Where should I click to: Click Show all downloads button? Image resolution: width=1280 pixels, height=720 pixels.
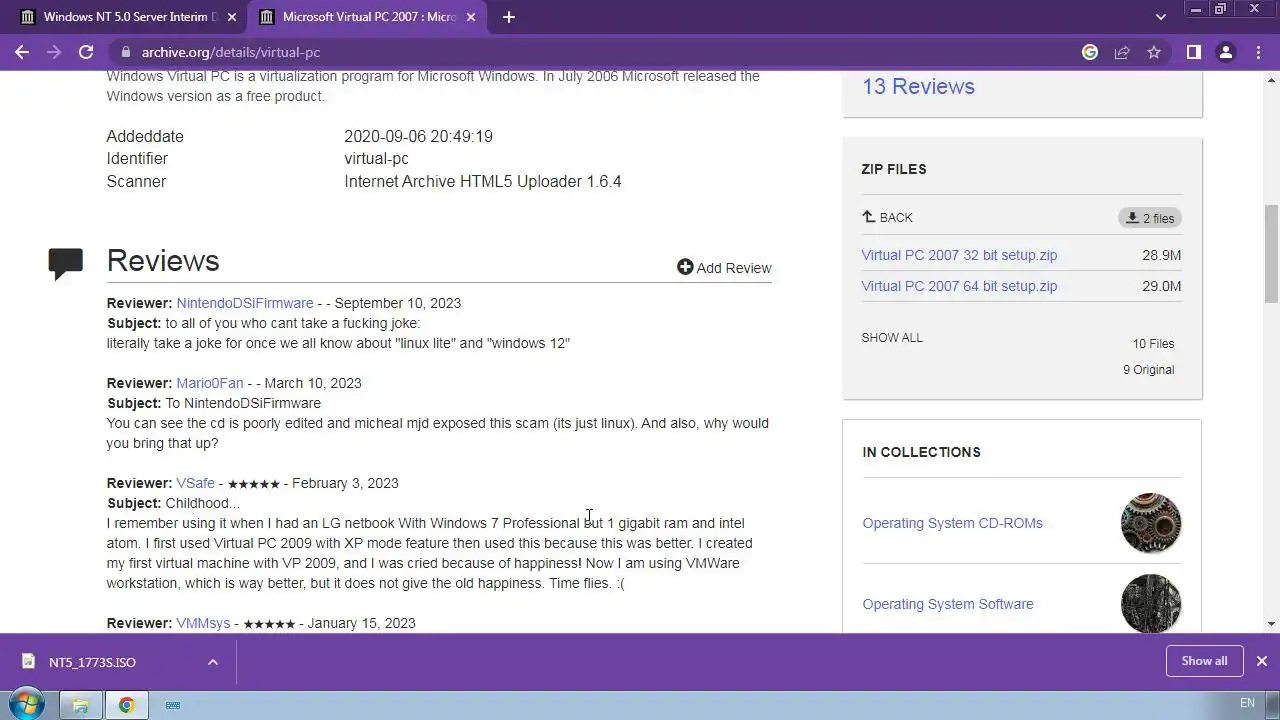1204,661
